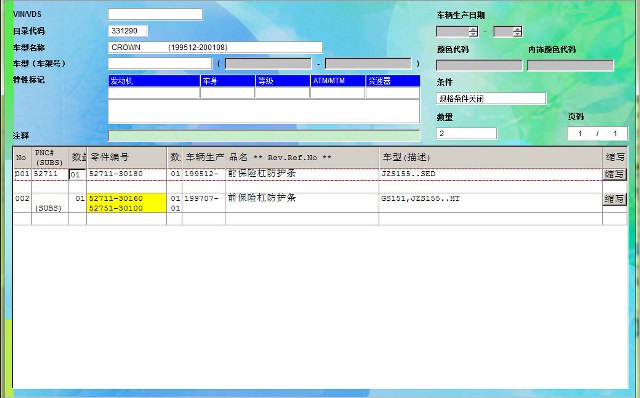Click the ATM/MTM column header

[338, 81]
